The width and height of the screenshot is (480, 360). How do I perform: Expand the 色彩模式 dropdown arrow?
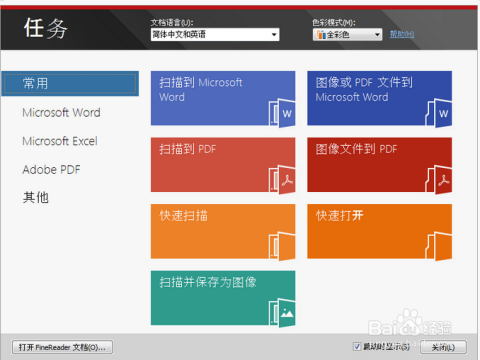pyautogui.click(x=377, y=35)
